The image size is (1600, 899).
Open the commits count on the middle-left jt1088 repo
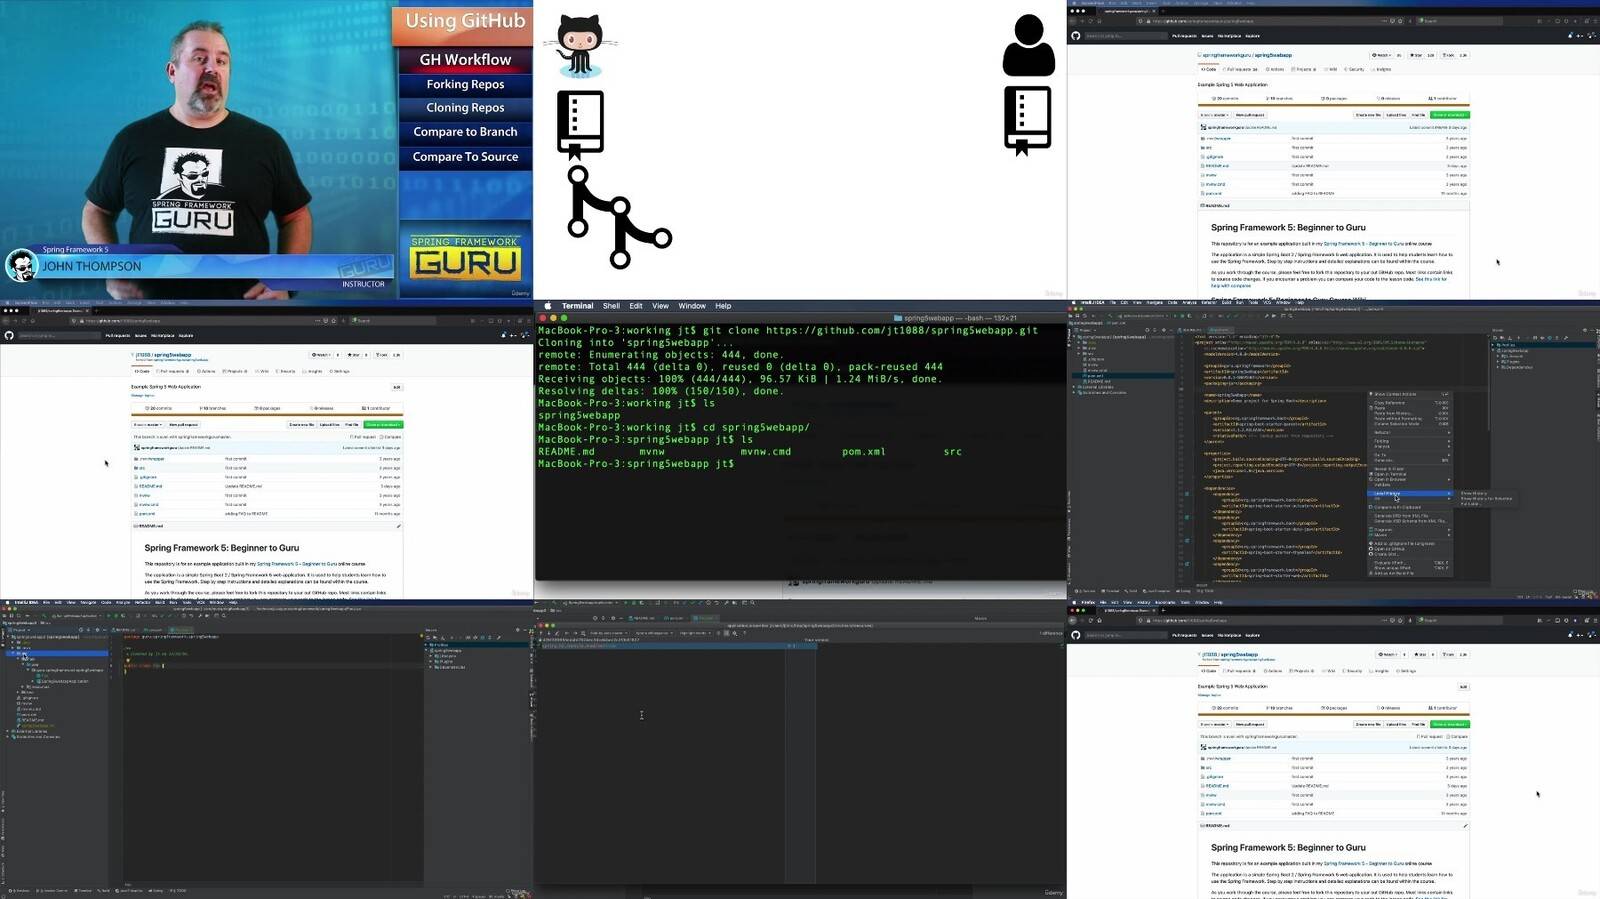click(x=159, y=408)
